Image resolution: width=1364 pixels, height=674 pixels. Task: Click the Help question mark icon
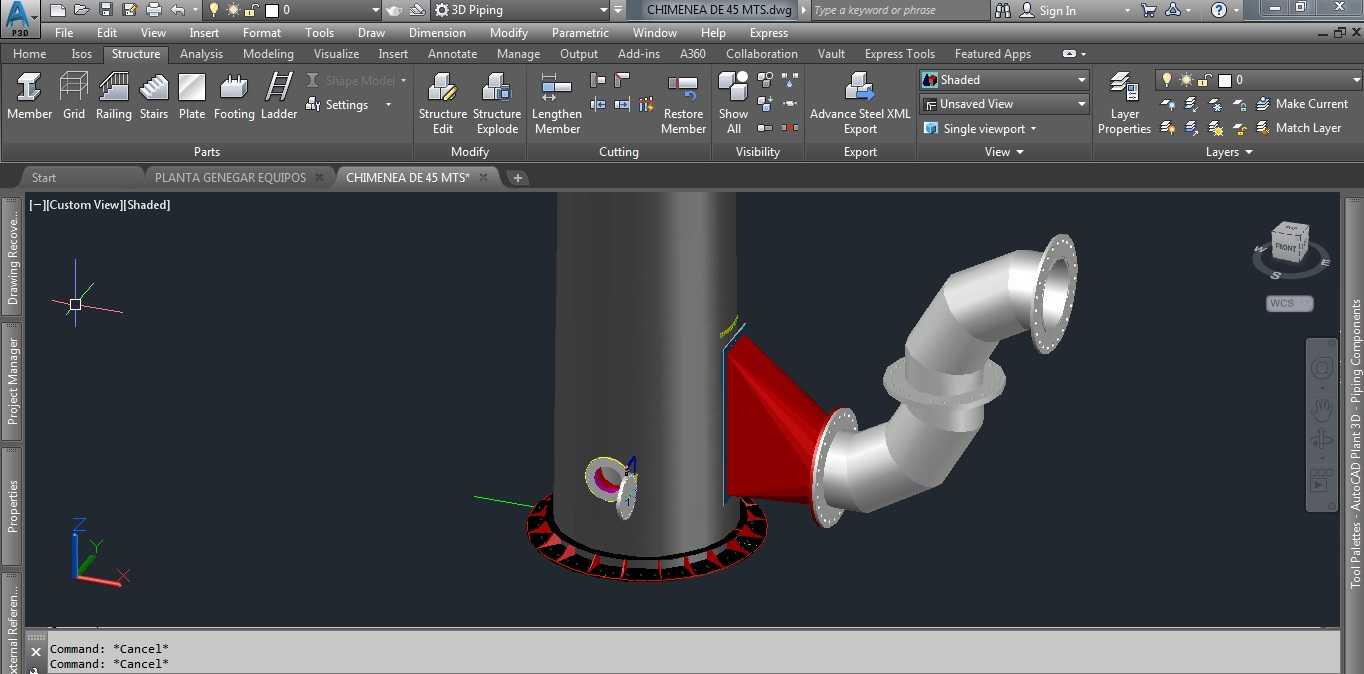coord(1218,10)
